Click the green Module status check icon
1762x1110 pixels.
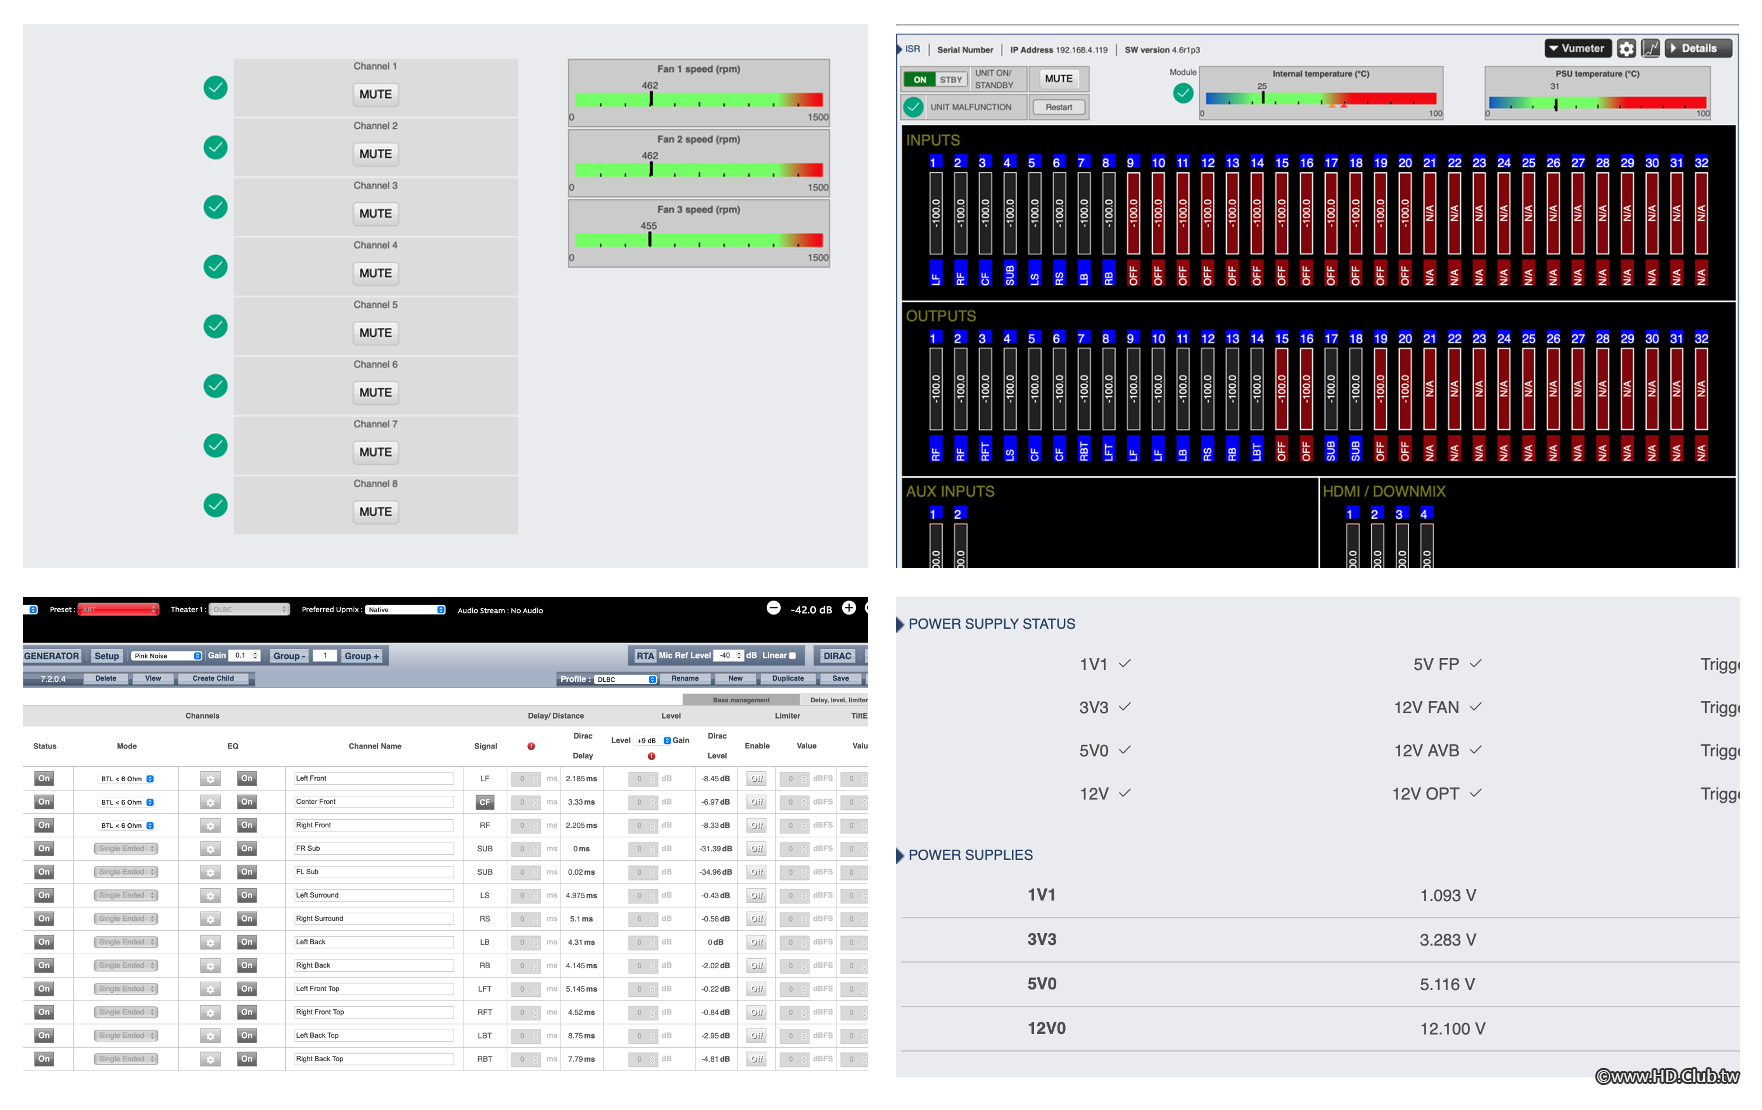(x=1183, y=93)
